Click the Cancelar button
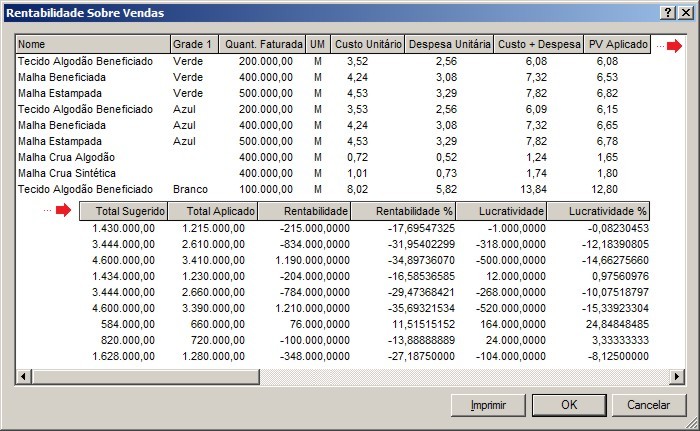Viewport: 700px width, 431px height. point(648,405)
